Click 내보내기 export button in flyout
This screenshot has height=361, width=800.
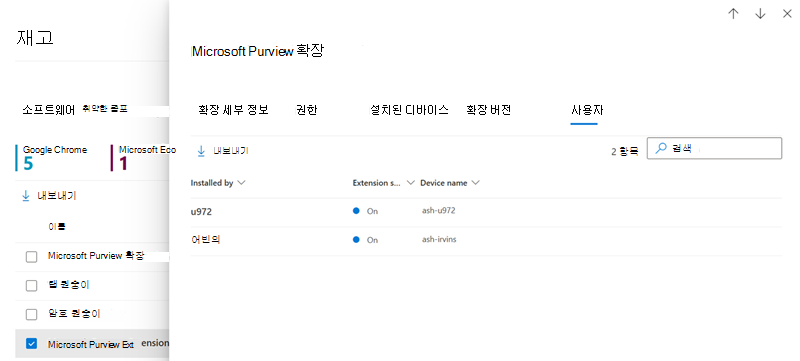[x=223, y=150]
